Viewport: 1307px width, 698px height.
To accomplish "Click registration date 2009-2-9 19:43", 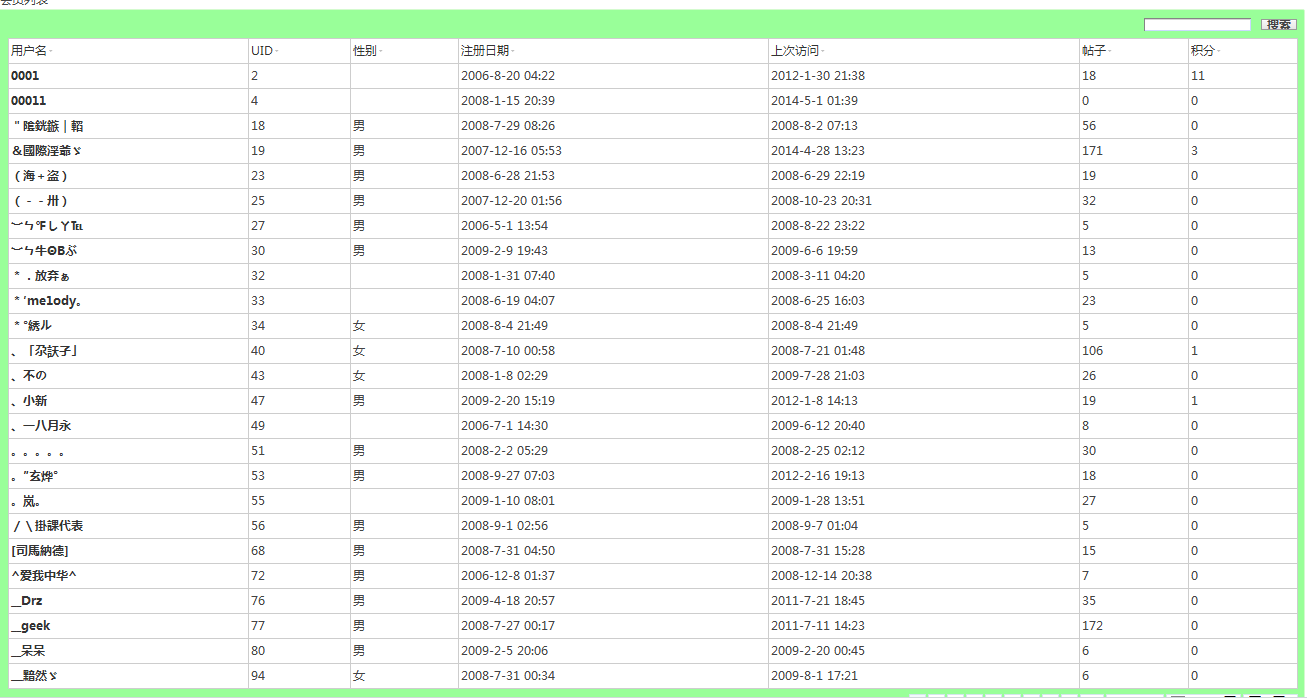I will click(x=504, y=251).
